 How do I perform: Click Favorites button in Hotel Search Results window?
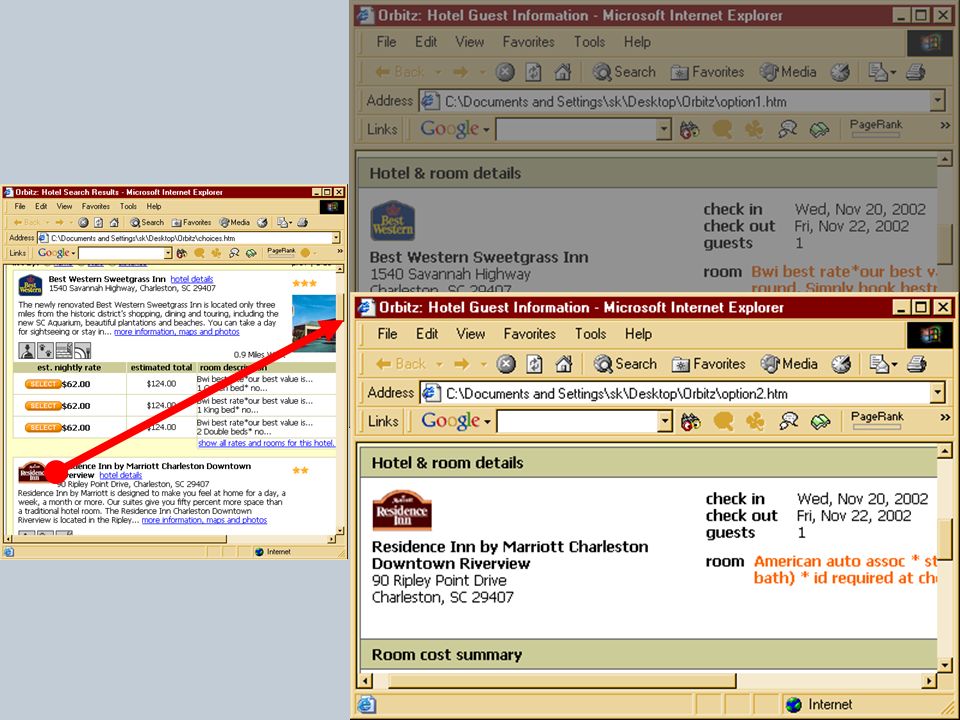(192, 222)
